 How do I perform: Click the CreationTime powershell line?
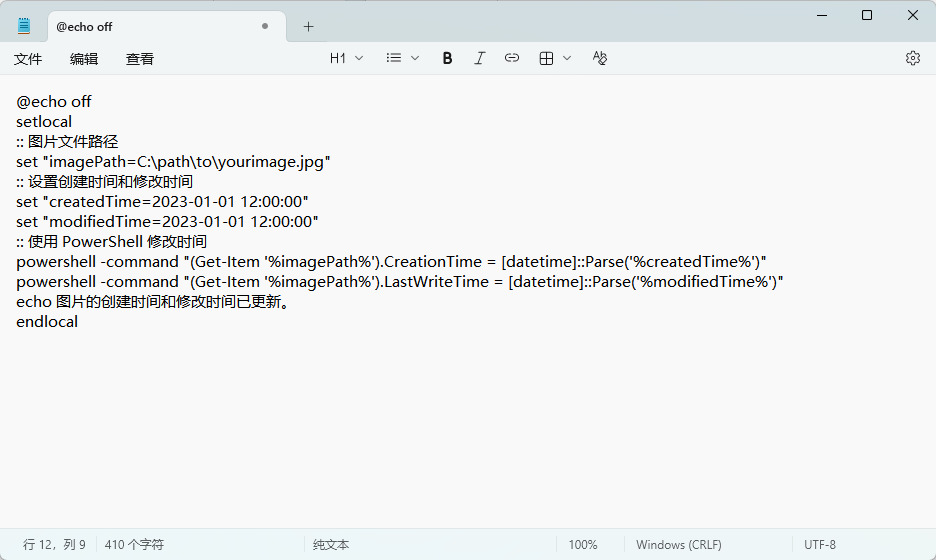(x=391, y=261)
